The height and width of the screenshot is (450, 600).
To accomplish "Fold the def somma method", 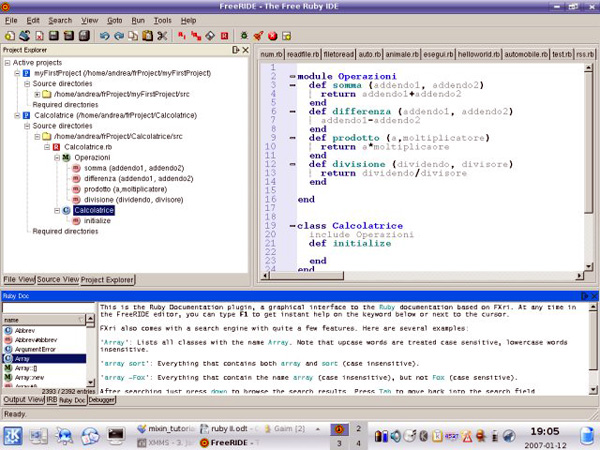I will point(292,85).
